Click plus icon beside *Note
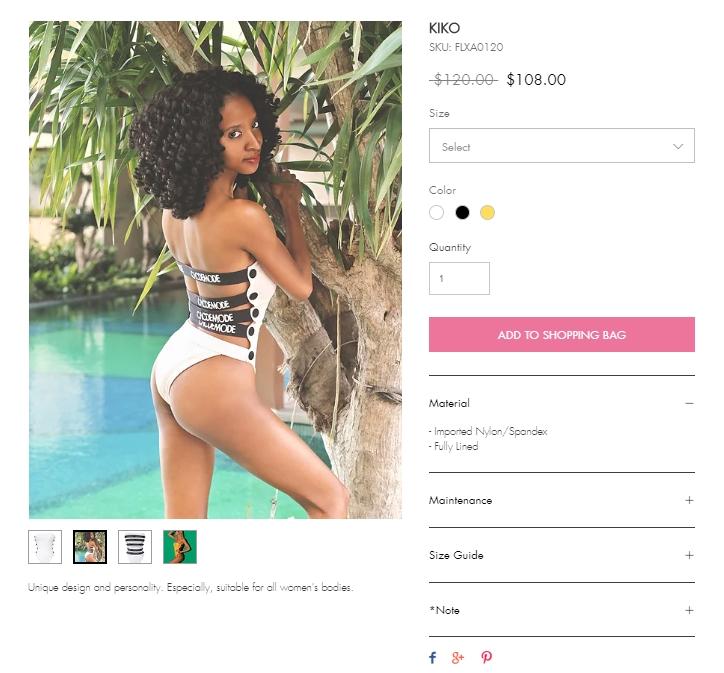724x673 pixels. coord(689,610)
